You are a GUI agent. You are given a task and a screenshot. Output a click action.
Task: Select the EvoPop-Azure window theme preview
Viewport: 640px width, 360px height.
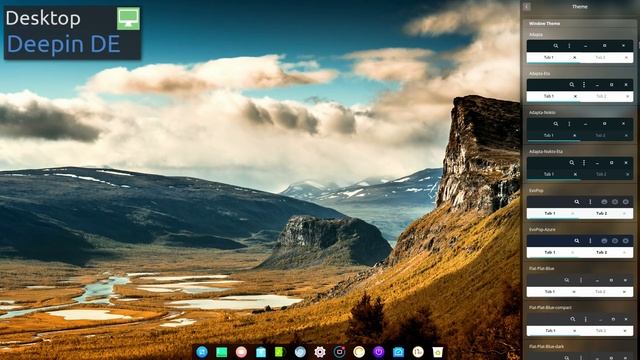tap(580, 247)
